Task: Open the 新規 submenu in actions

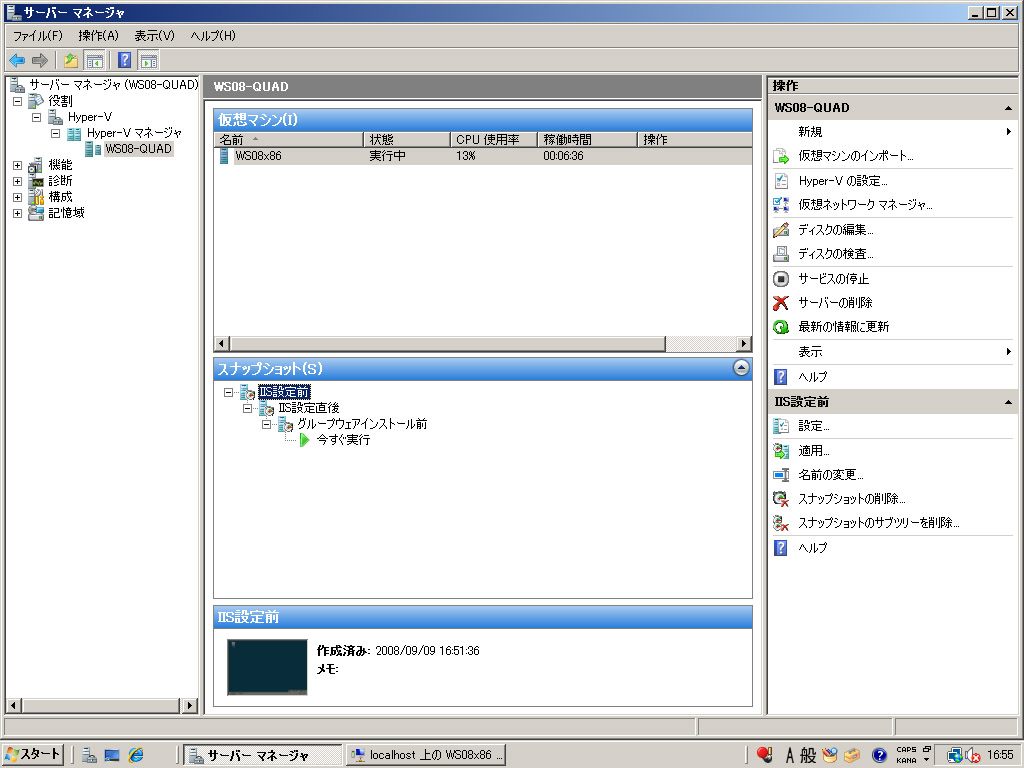Action: 892,132
